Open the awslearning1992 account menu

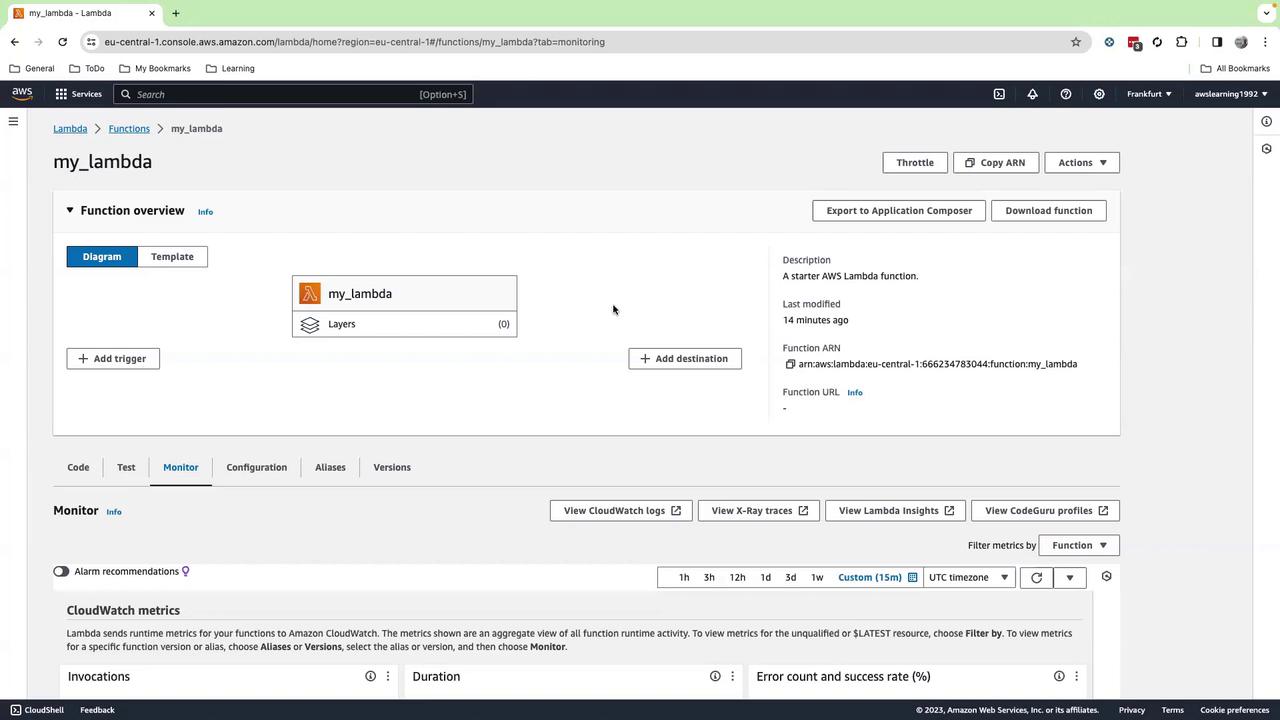(1231, 94)
